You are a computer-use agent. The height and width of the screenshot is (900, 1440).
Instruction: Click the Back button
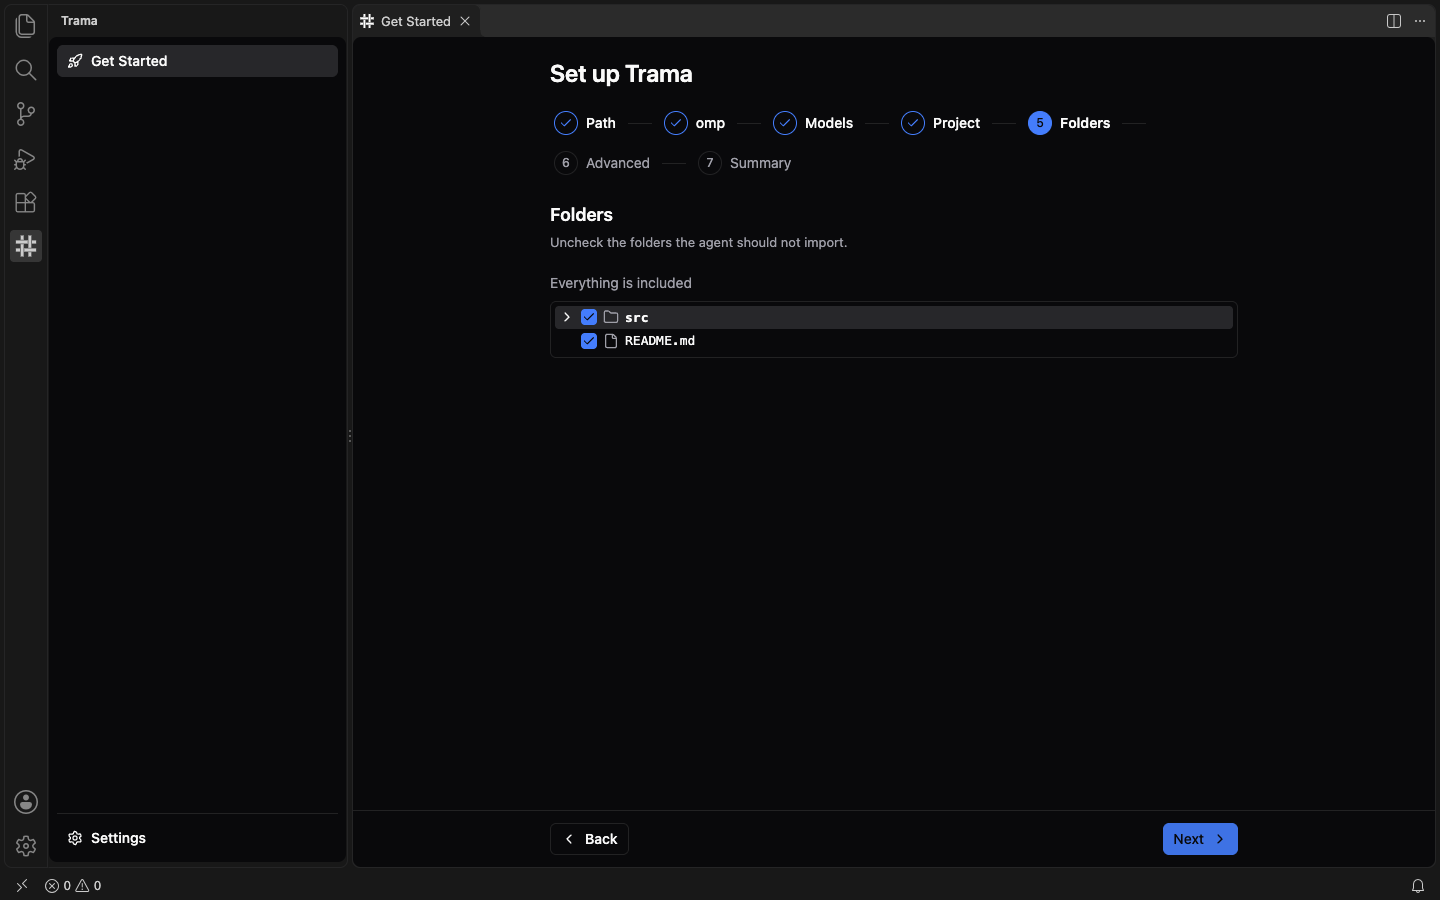point(589,839)
